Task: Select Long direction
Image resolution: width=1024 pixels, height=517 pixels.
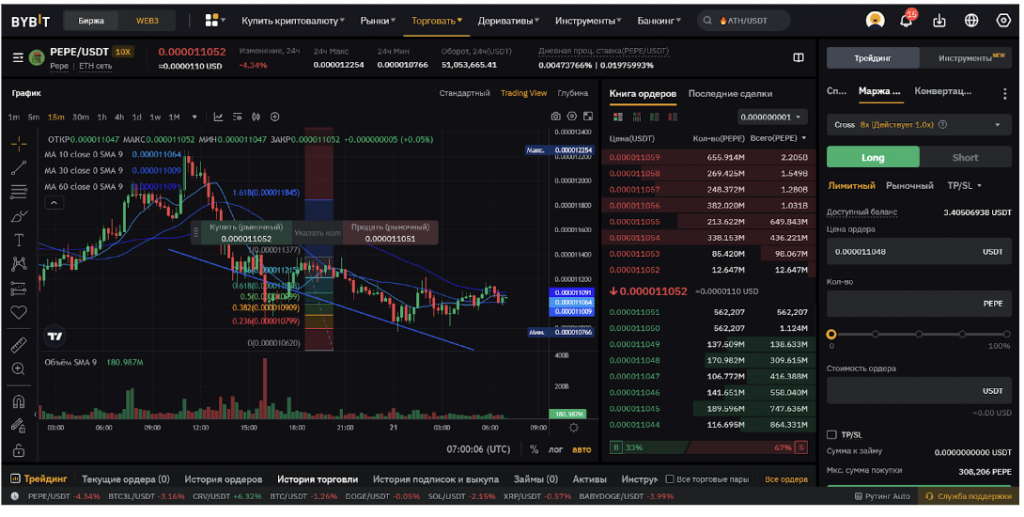Action: (x=872, y=157)
